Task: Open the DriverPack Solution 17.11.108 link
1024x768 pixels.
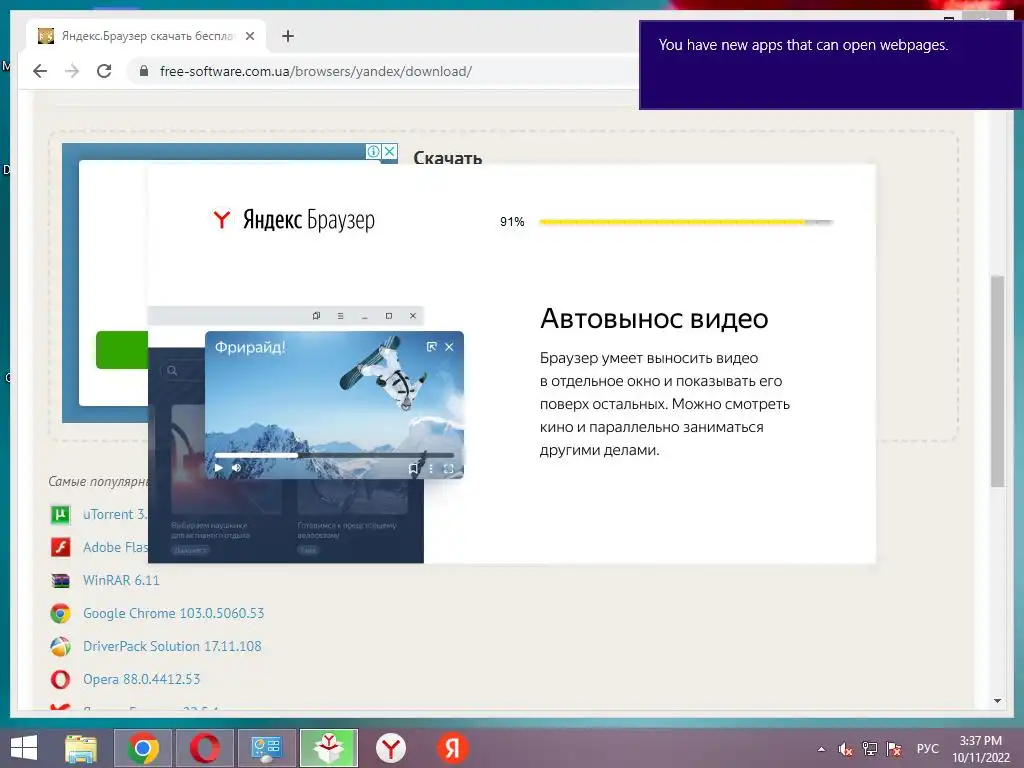Action: point(172,646)
